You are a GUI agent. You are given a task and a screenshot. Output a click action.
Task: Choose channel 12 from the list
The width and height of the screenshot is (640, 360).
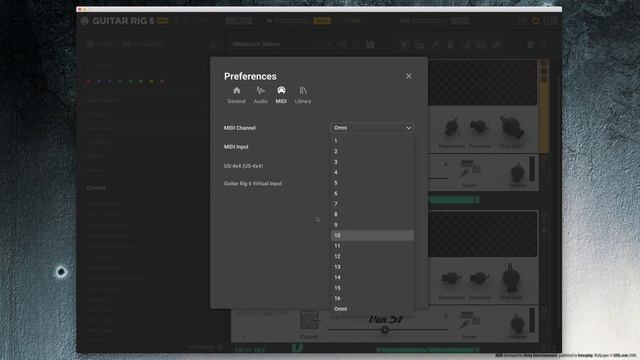pyautogui.click(x=372, y=256)
